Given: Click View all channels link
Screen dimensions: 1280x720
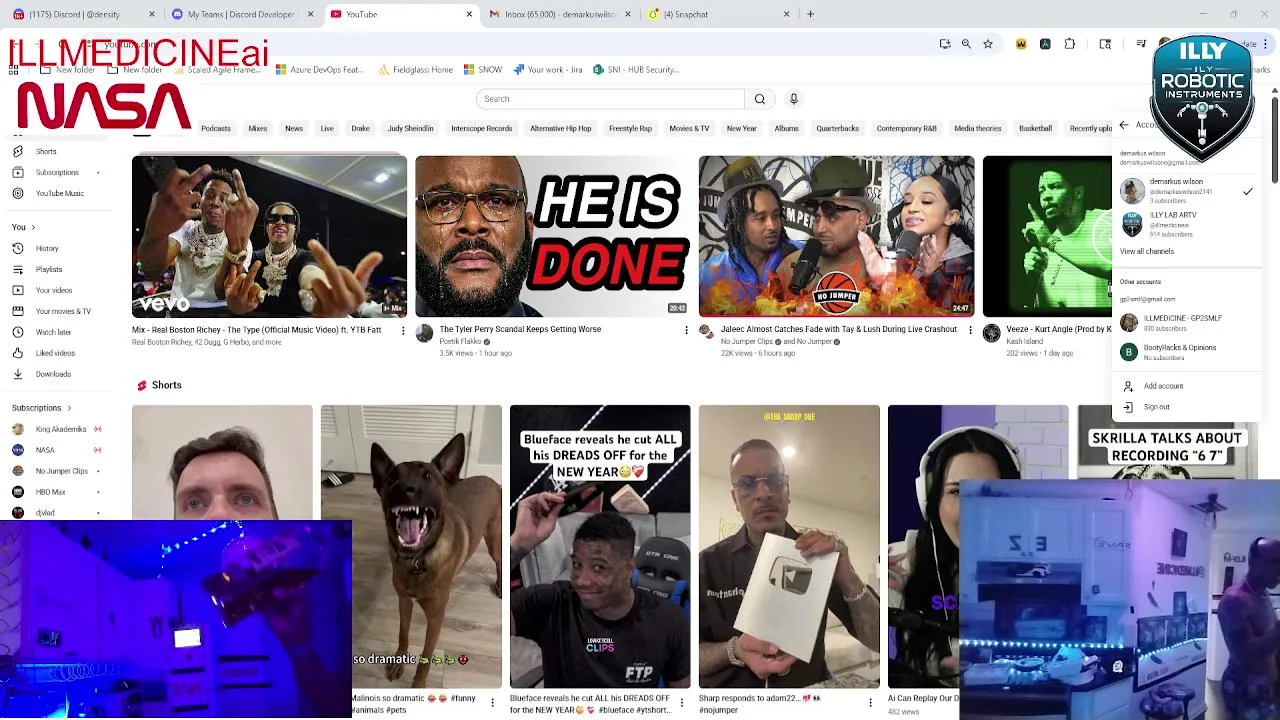Looking at the screenshot, I should [x=1147, y=252].
